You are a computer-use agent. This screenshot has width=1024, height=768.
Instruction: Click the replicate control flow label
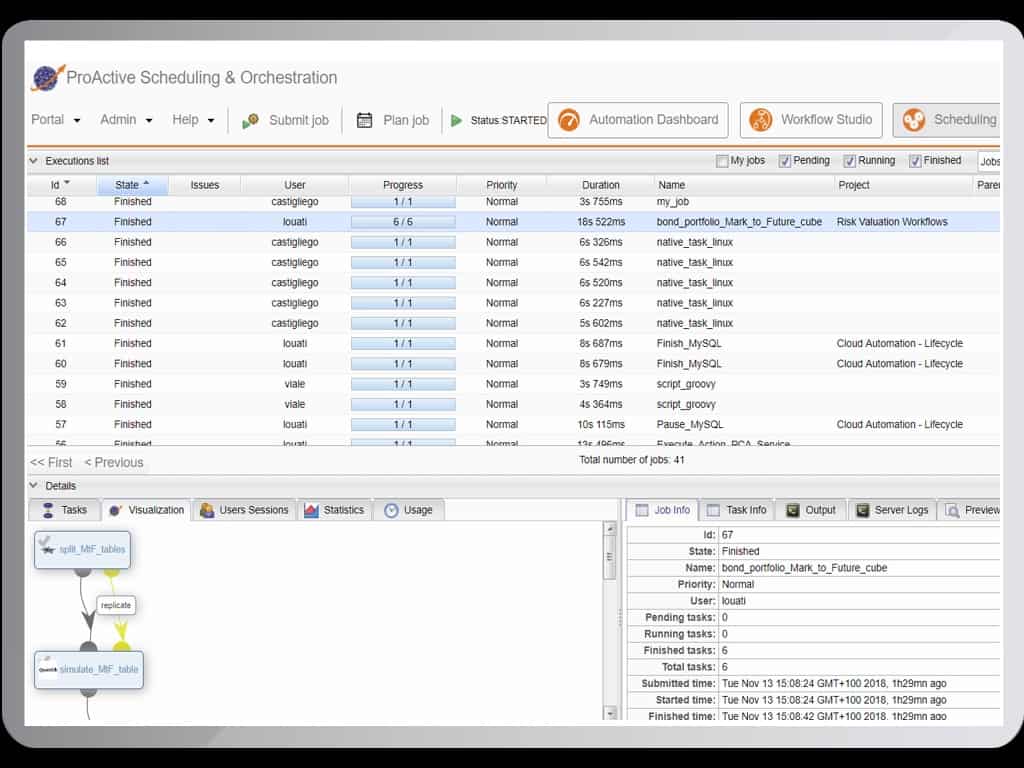pyautogui.click(x=116, y=605)
